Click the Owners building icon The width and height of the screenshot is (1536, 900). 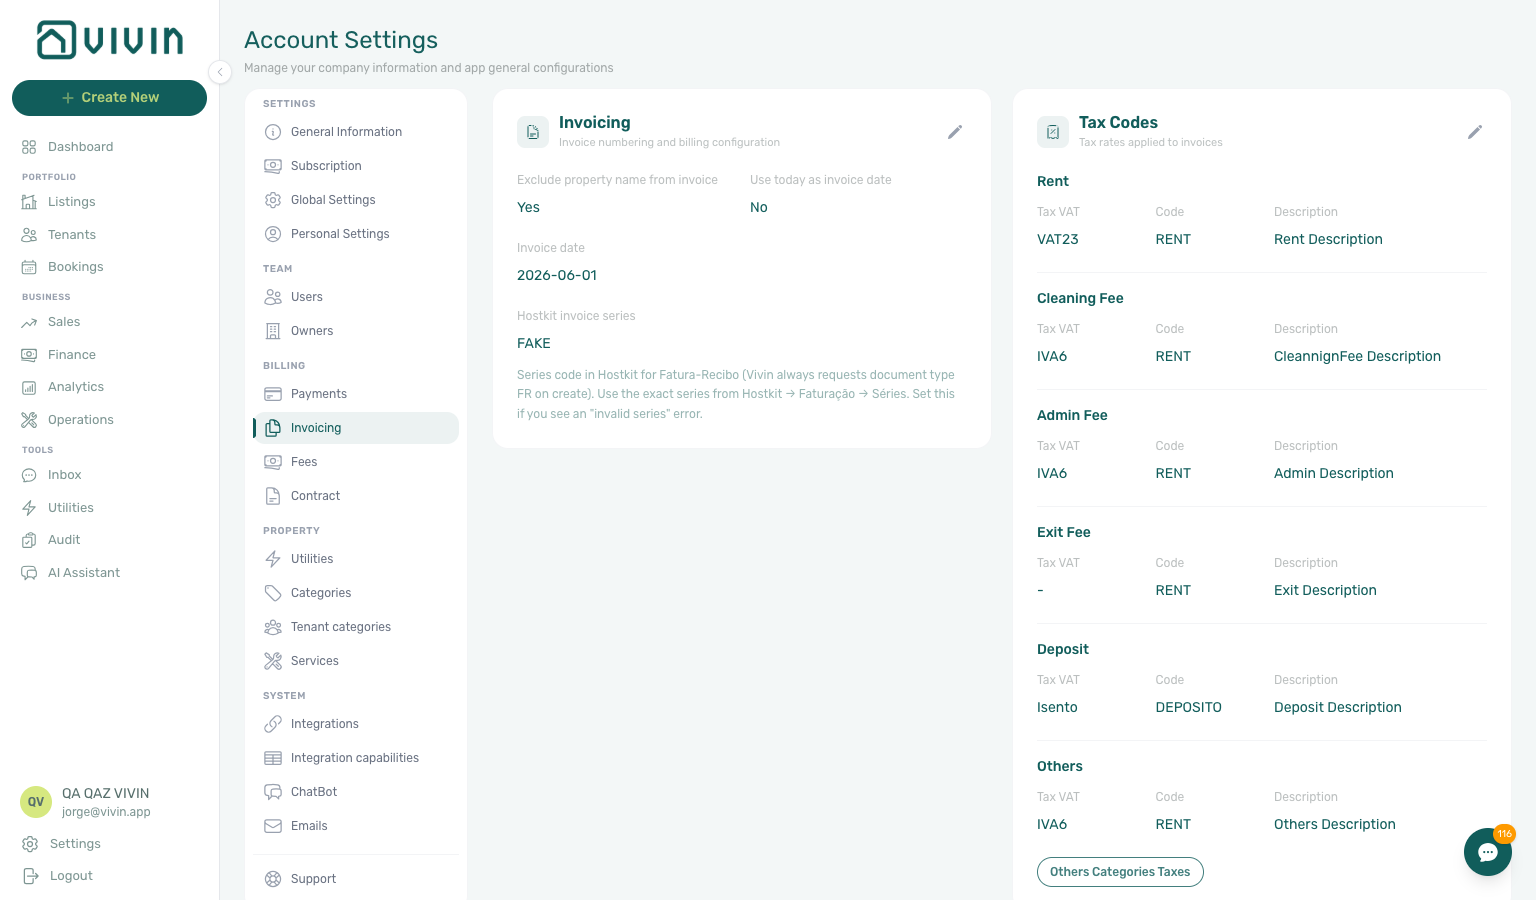click(273, 331)
